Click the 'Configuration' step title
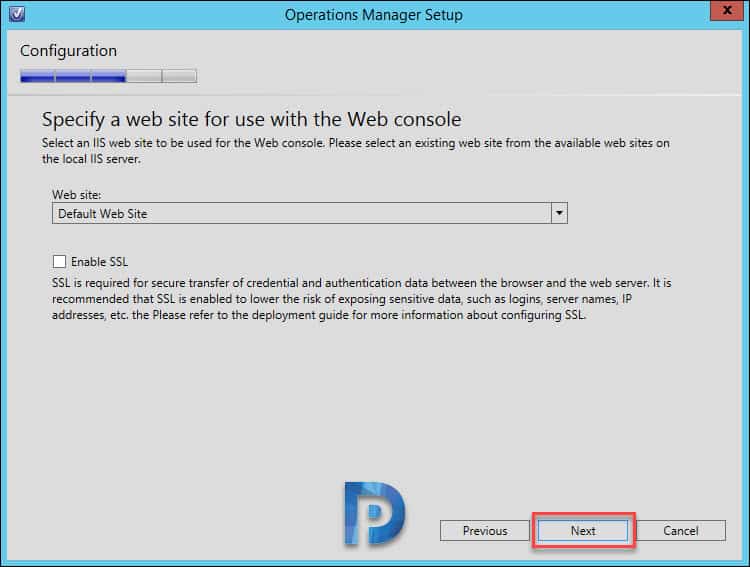 68,51
